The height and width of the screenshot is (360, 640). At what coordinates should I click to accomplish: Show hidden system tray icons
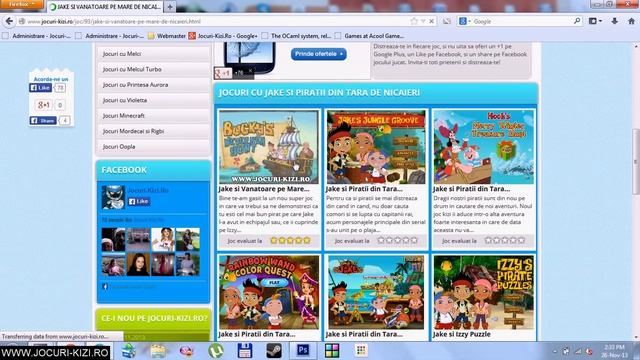pyautogui.click(x=555, y=351)
